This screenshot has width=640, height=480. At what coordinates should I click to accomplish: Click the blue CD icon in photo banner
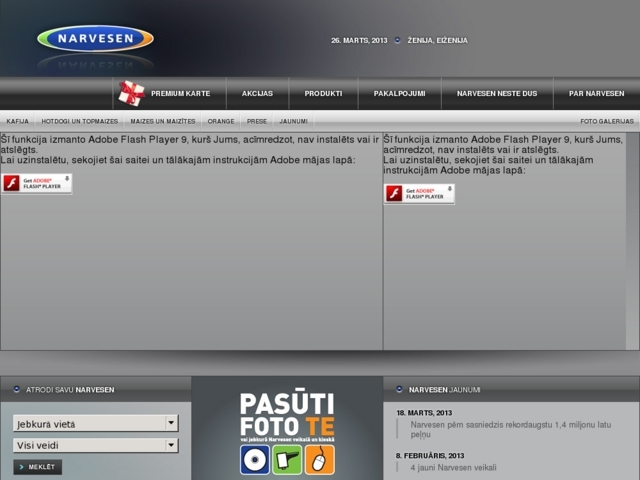[x=254, y=460]
